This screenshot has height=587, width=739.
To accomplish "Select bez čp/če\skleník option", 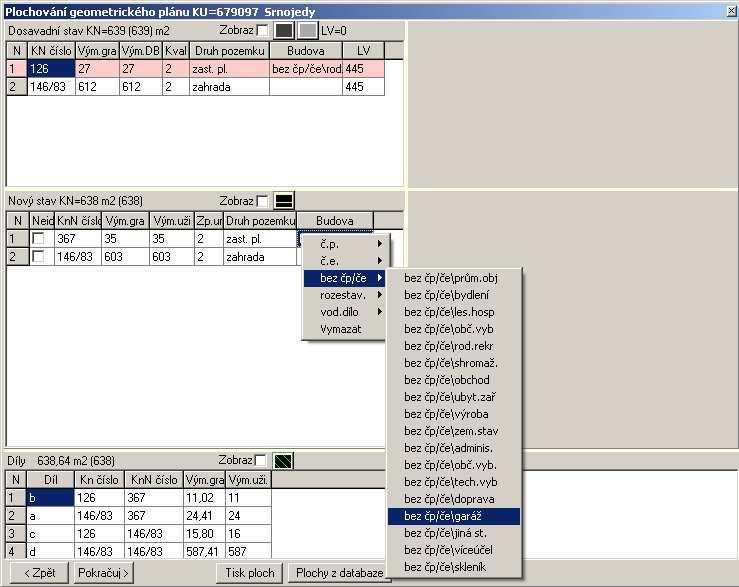I will [x=454, y=567].
